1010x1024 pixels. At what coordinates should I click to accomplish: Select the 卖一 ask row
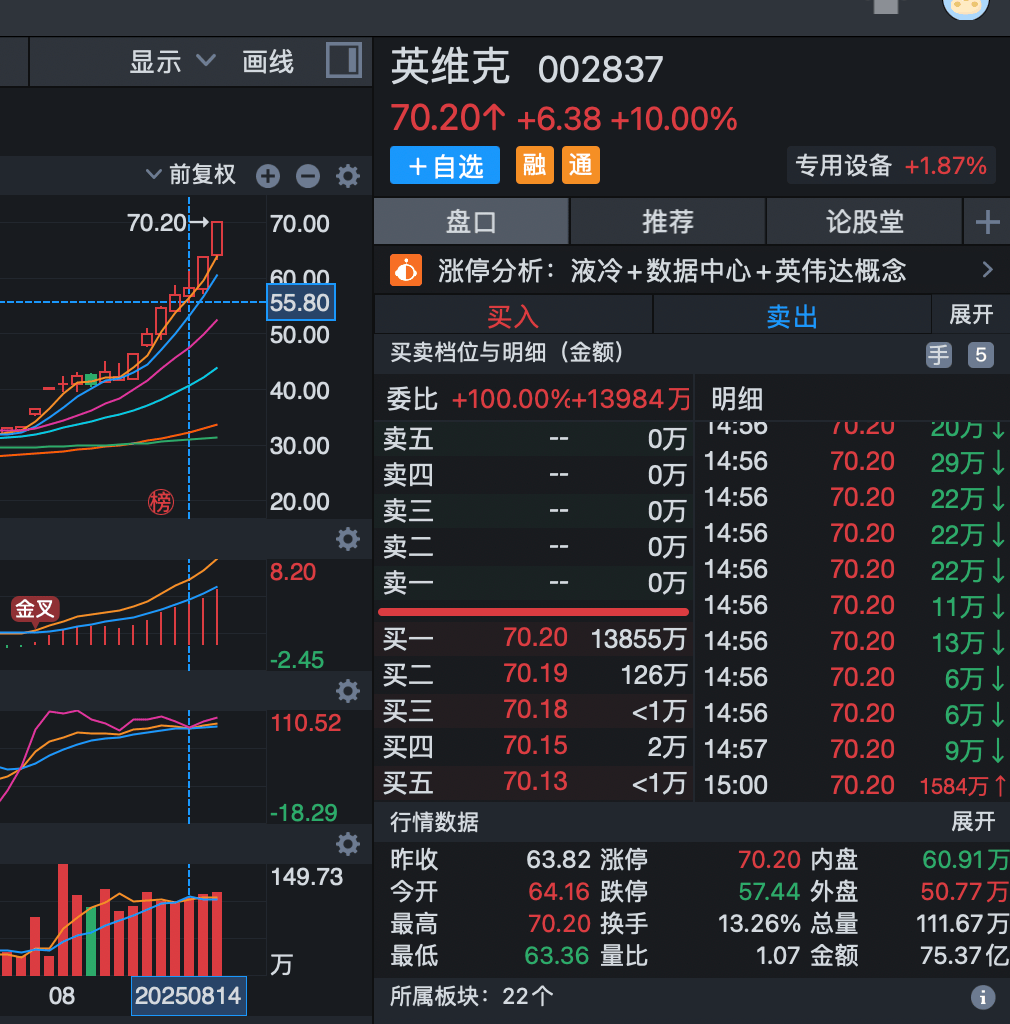(x=534, y=583)
